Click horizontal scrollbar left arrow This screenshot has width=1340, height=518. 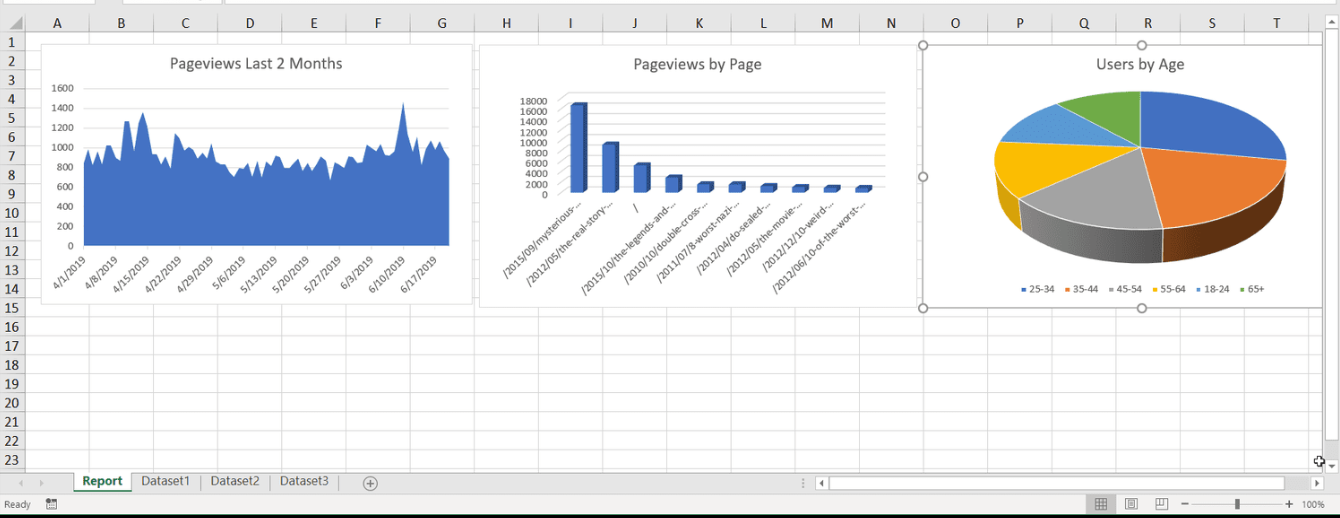(822, 484)
